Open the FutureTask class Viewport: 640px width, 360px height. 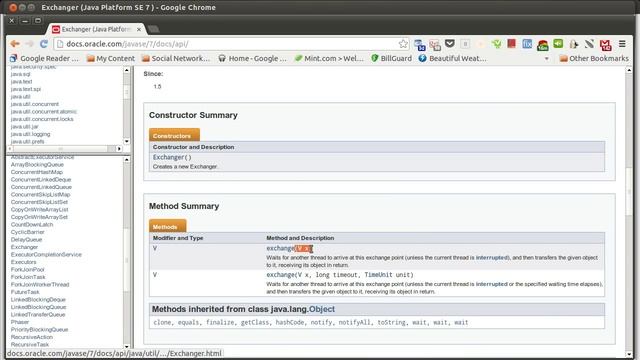pos(25,292)
